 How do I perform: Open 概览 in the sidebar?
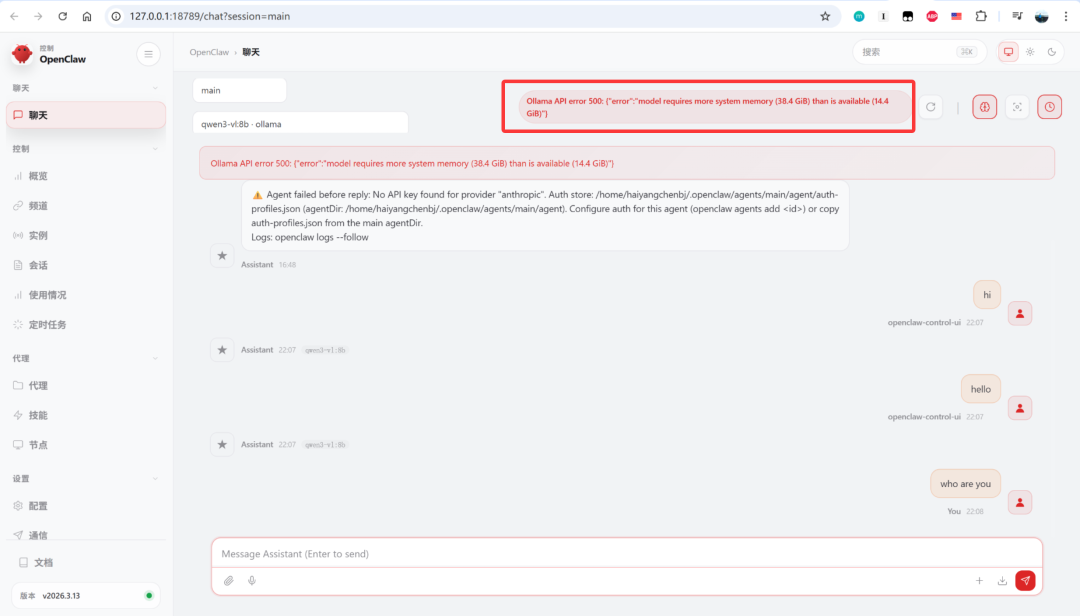[x=86, y=176]
